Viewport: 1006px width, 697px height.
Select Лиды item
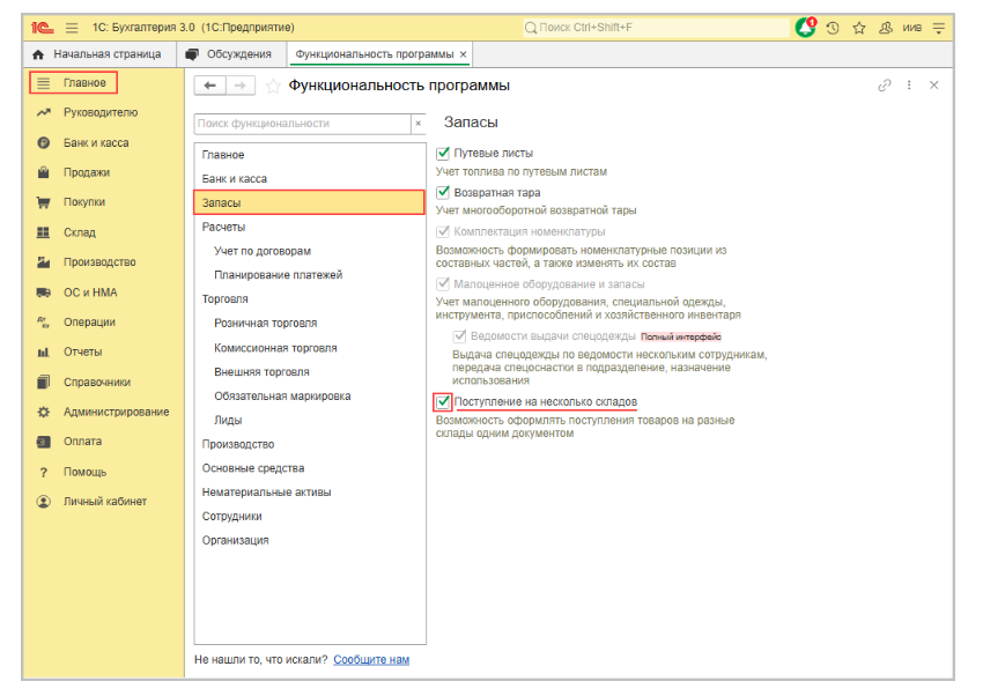coord(309,420)
